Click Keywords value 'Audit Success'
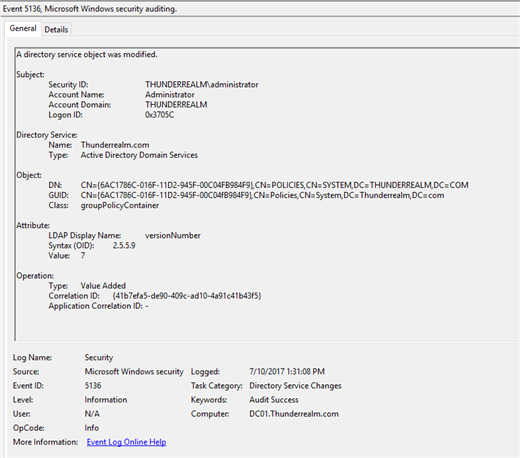520x458 pixels. click(x=274, y=400)
